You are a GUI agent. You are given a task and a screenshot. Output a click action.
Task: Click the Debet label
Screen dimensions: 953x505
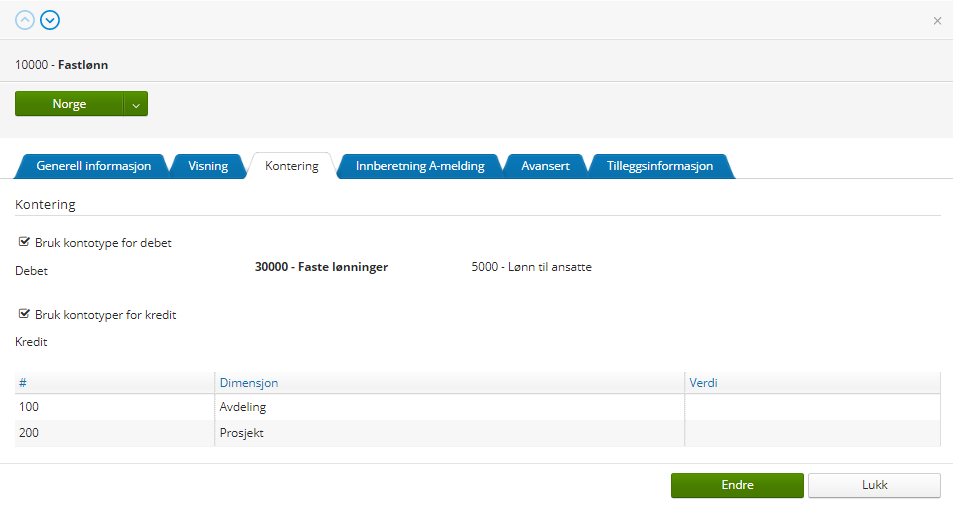(x=32, y=271)
